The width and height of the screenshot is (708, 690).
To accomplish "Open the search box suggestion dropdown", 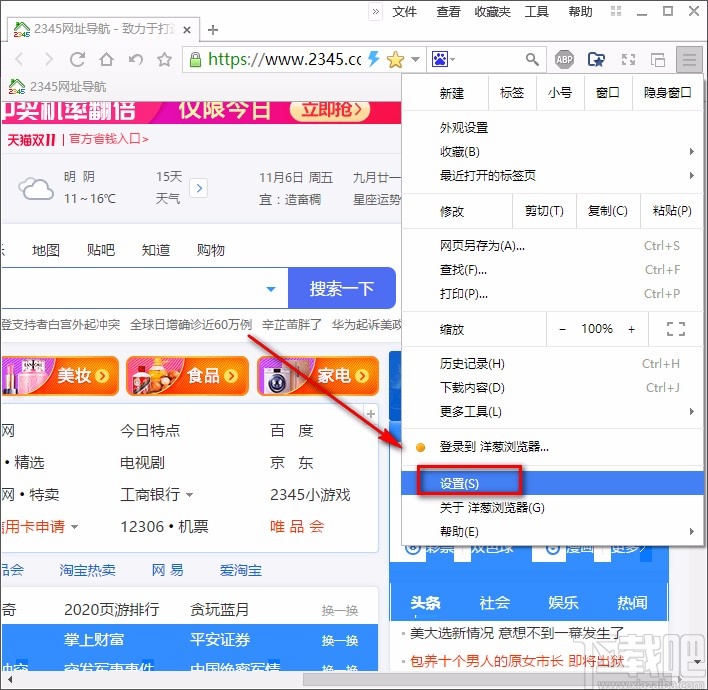I will (x=271, y=289).
